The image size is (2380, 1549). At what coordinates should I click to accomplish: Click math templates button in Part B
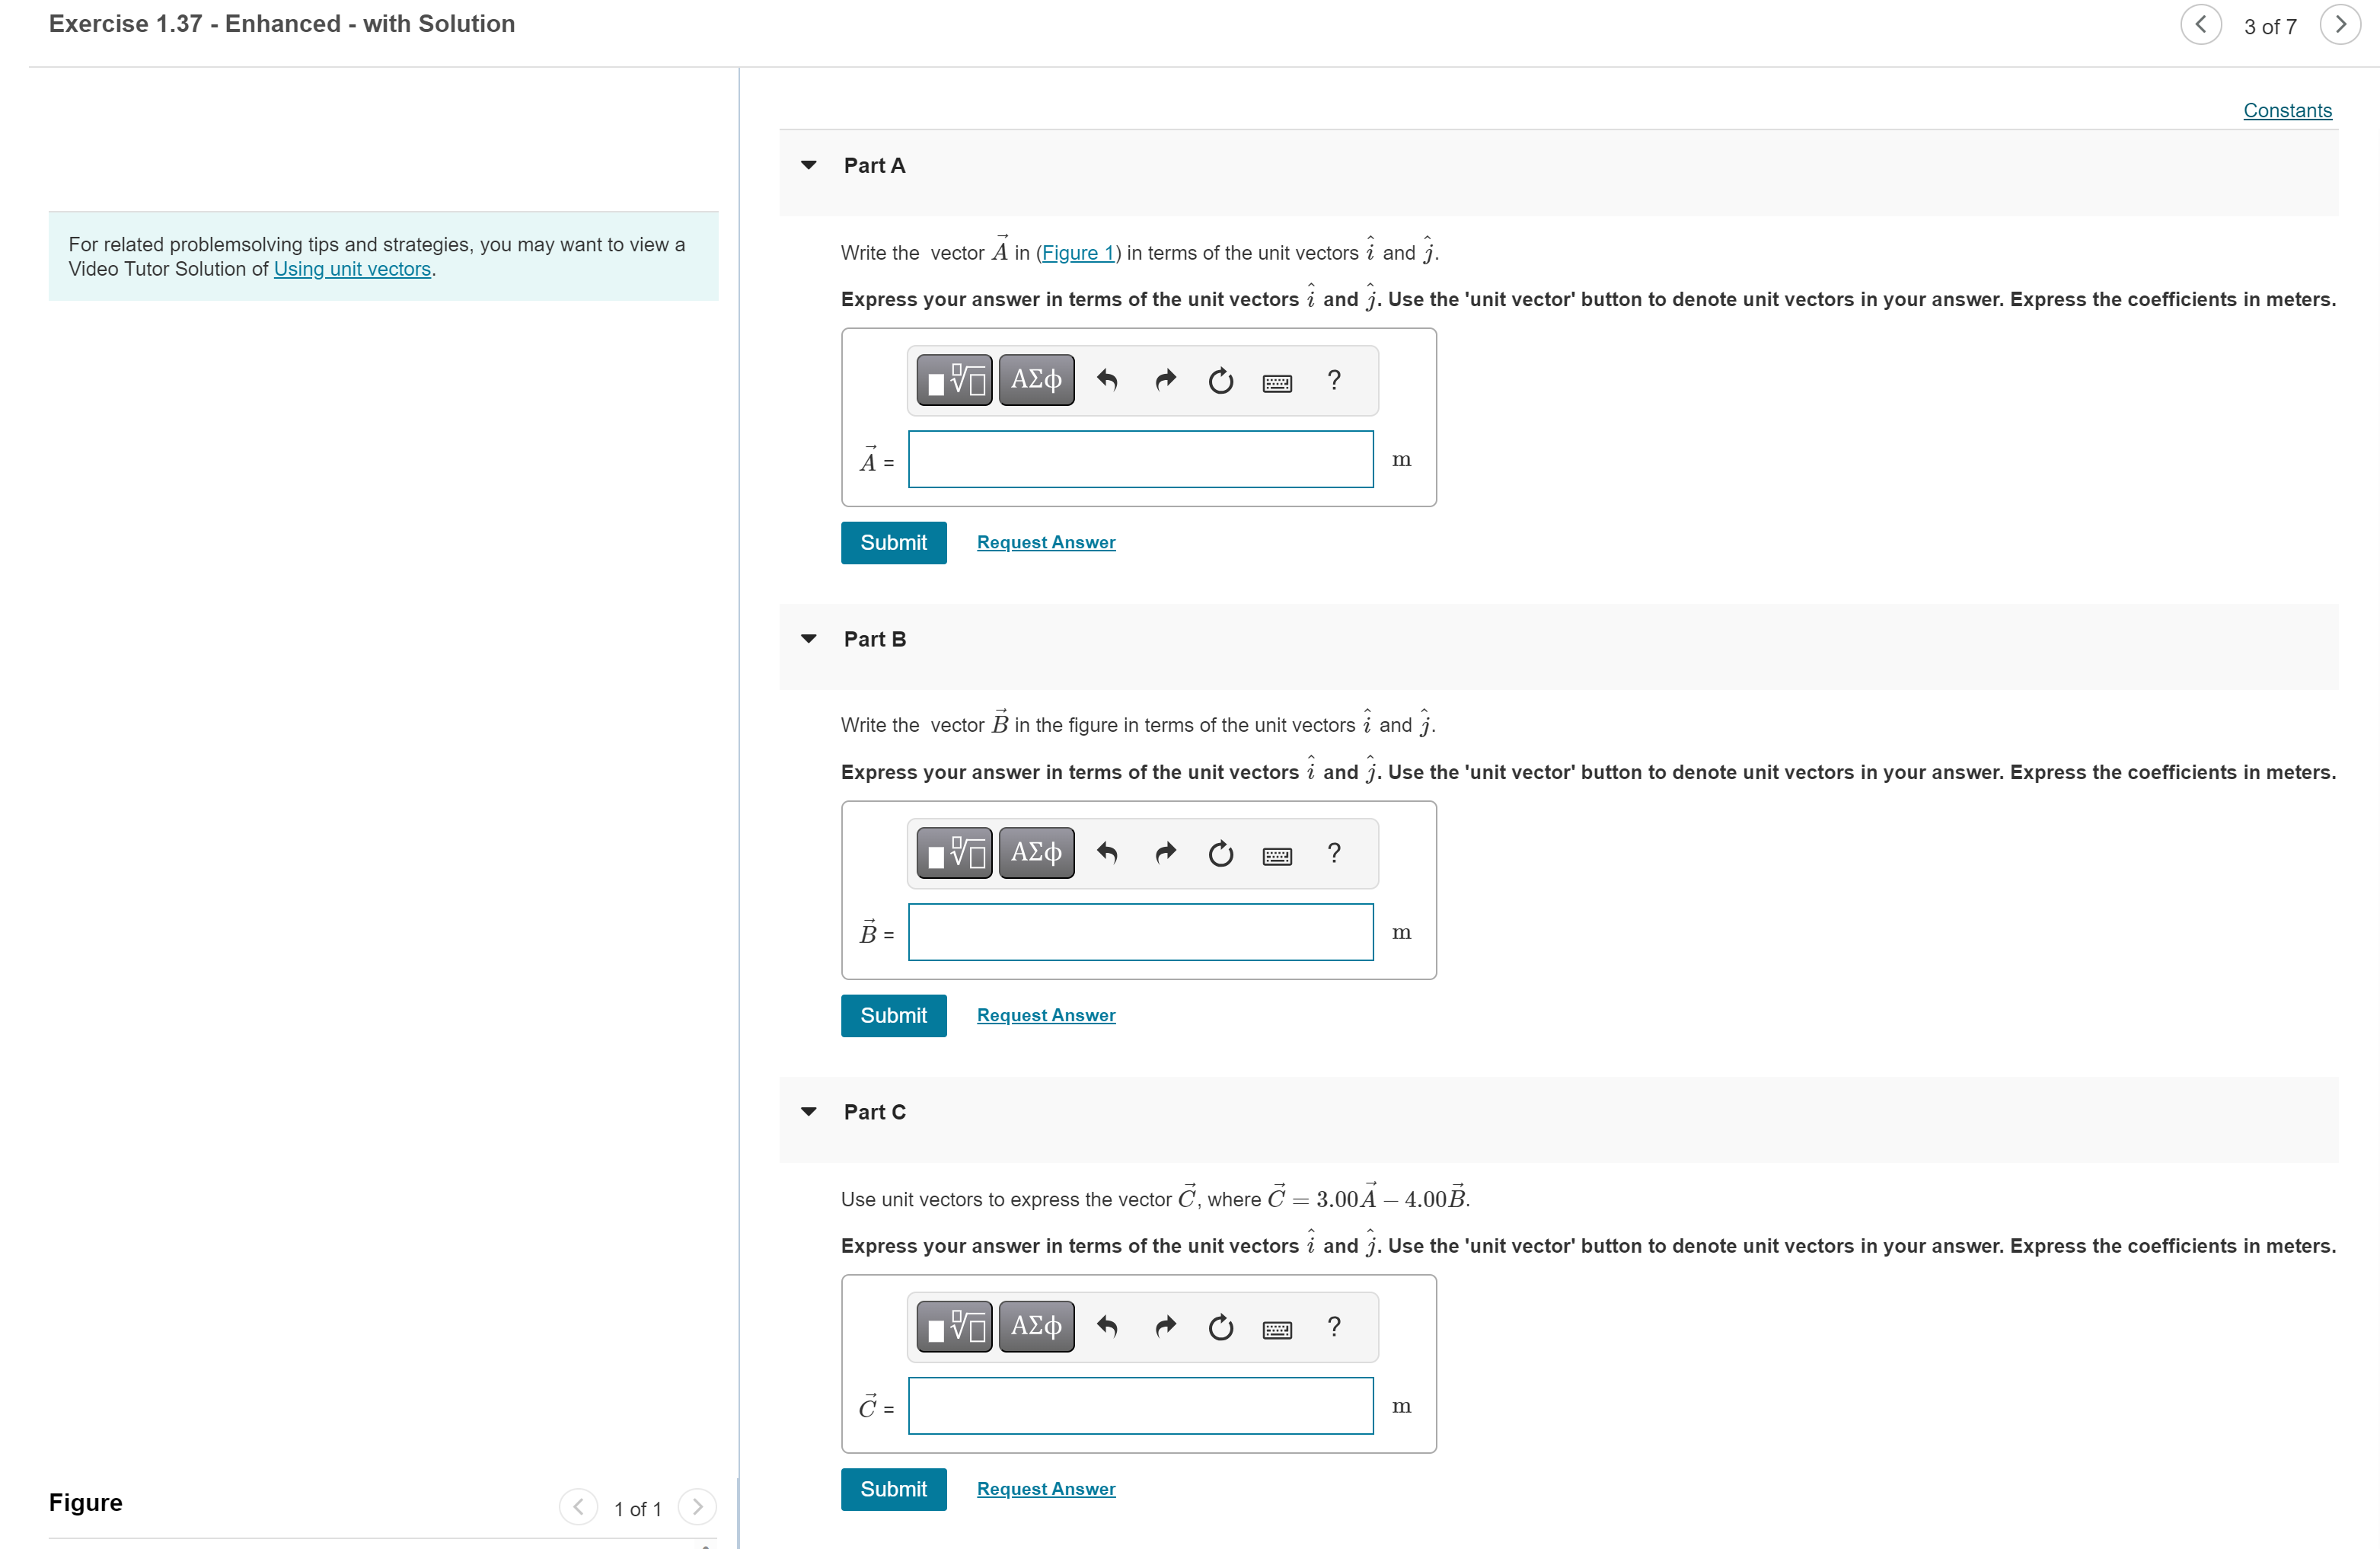(x=954, y=853)
